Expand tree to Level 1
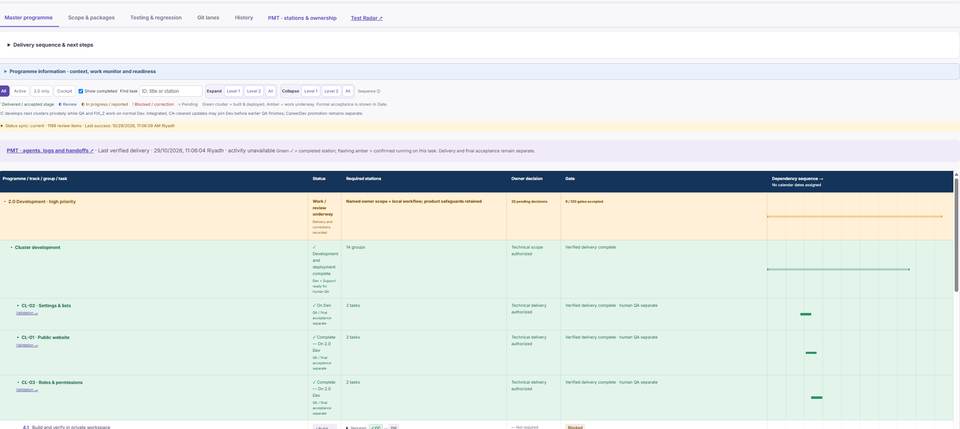 [233, 91]
